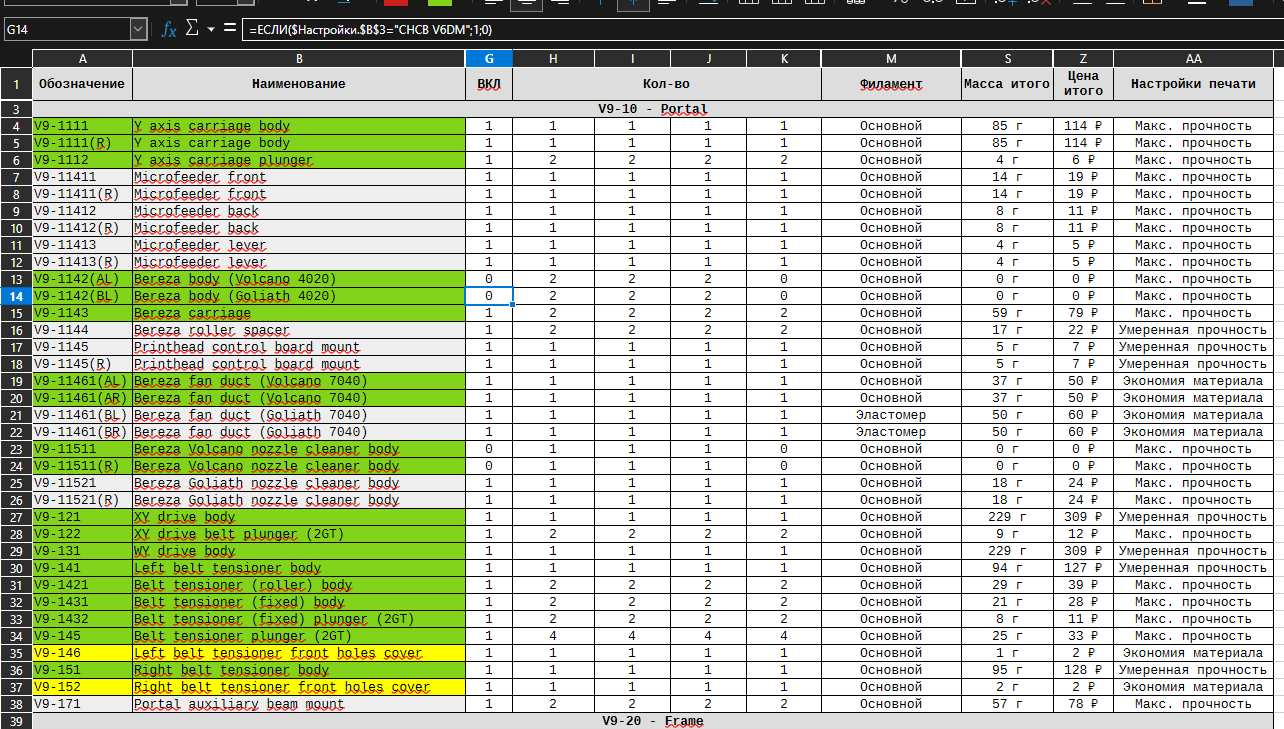The width and height of the screenshot is (1284, 729).
Task: Select row 14 header
Action: [16, 296]
